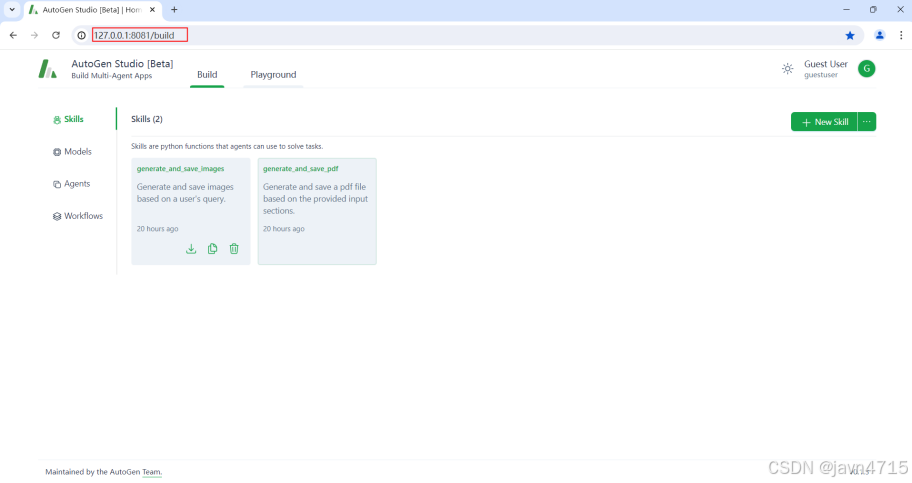Image resolution: width=912 pixels, height=483 pixels.
Task: Click the AutoGen Studio [Beta] title
Action: pos(122,64)
